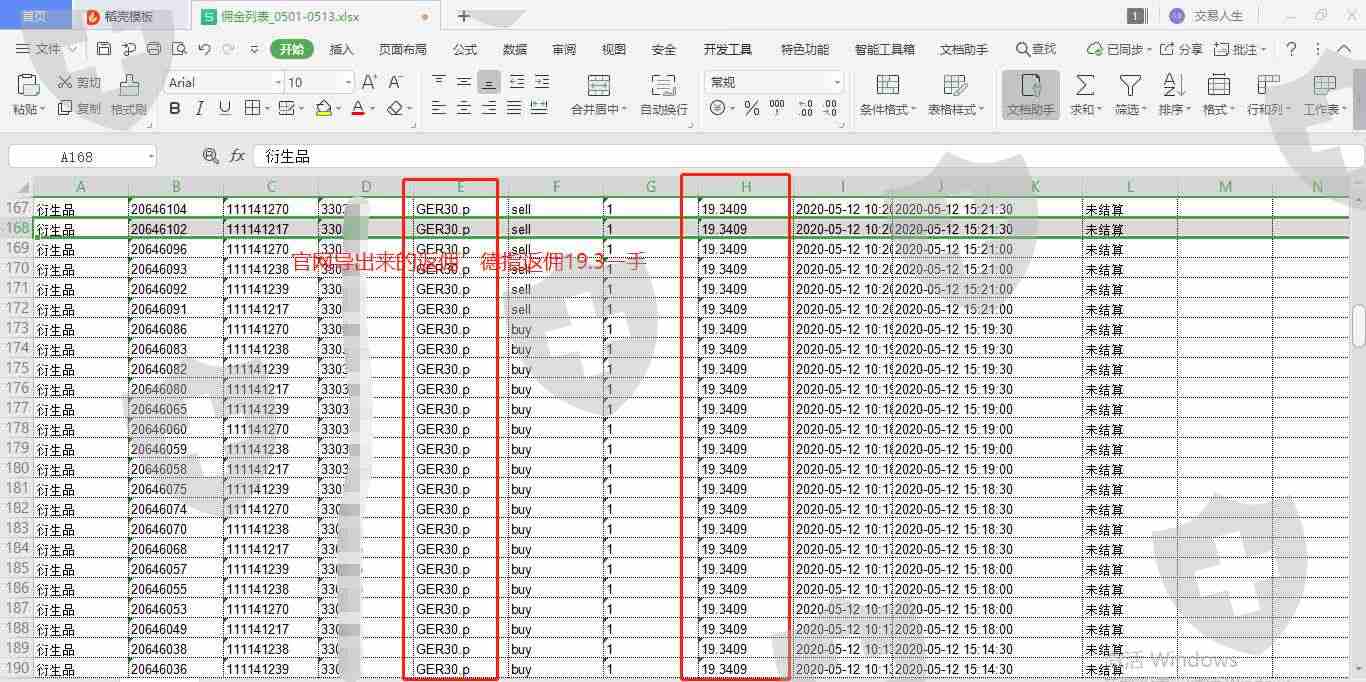Click the increase font size icon
This screenshot has height=682, width=1366.
[x=369, y=82]
